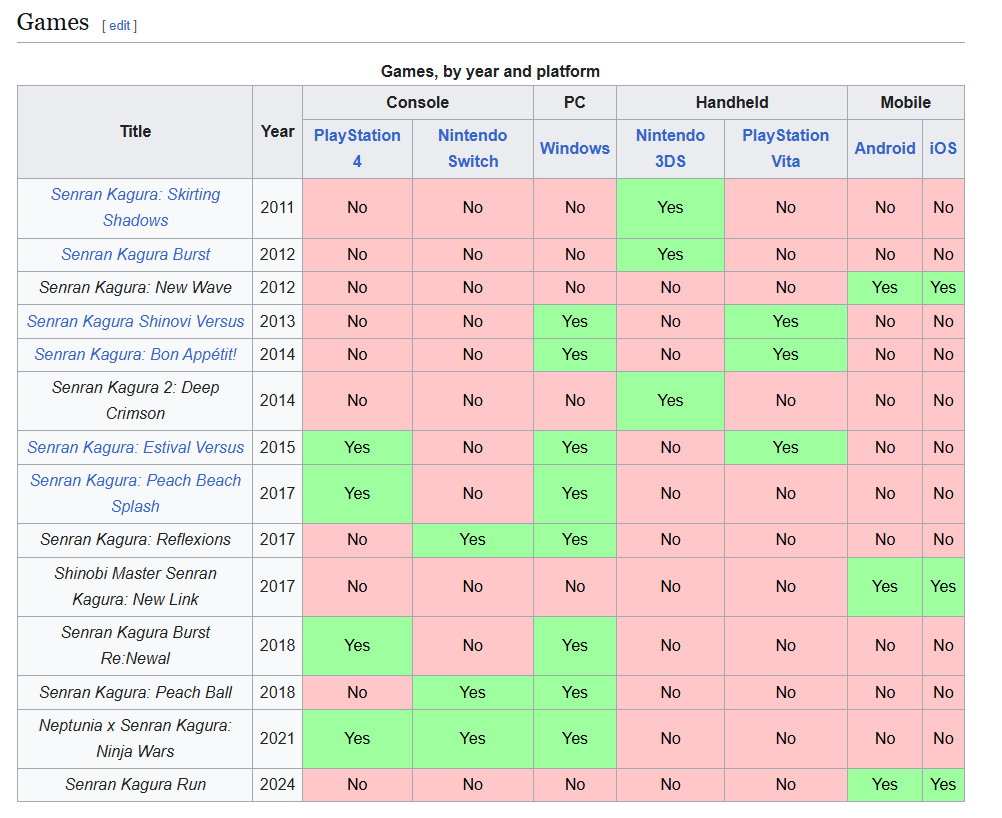The height and width of the screenshot is (818, 1002).
Task: Click Windows No cell for Senran Kagura Run
Action: tap(574, 785)
